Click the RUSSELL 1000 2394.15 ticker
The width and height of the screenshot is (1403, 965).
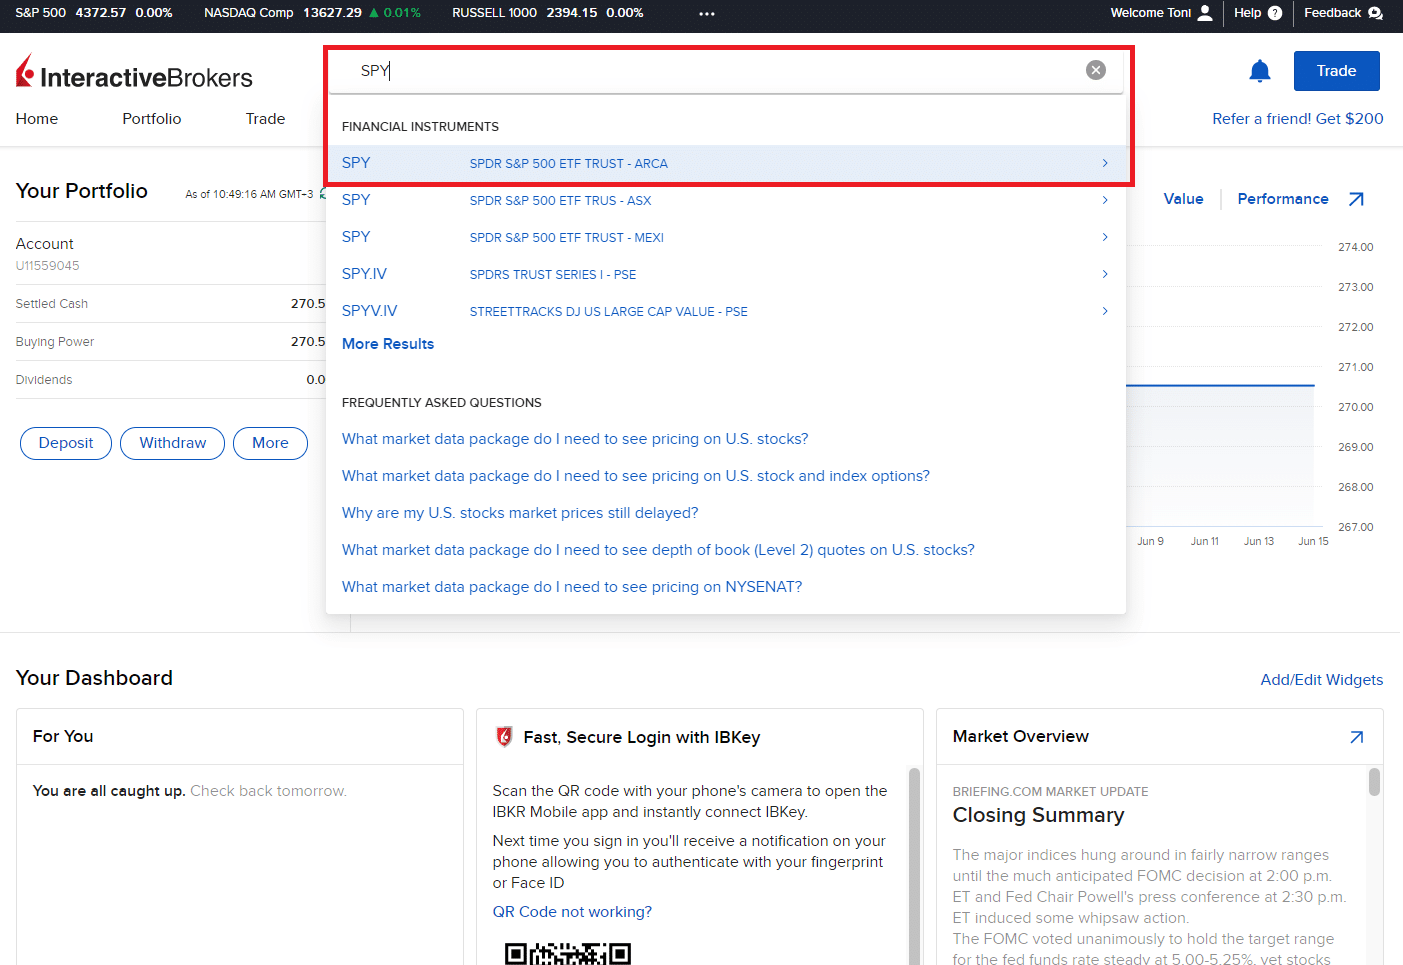point(547,13)
